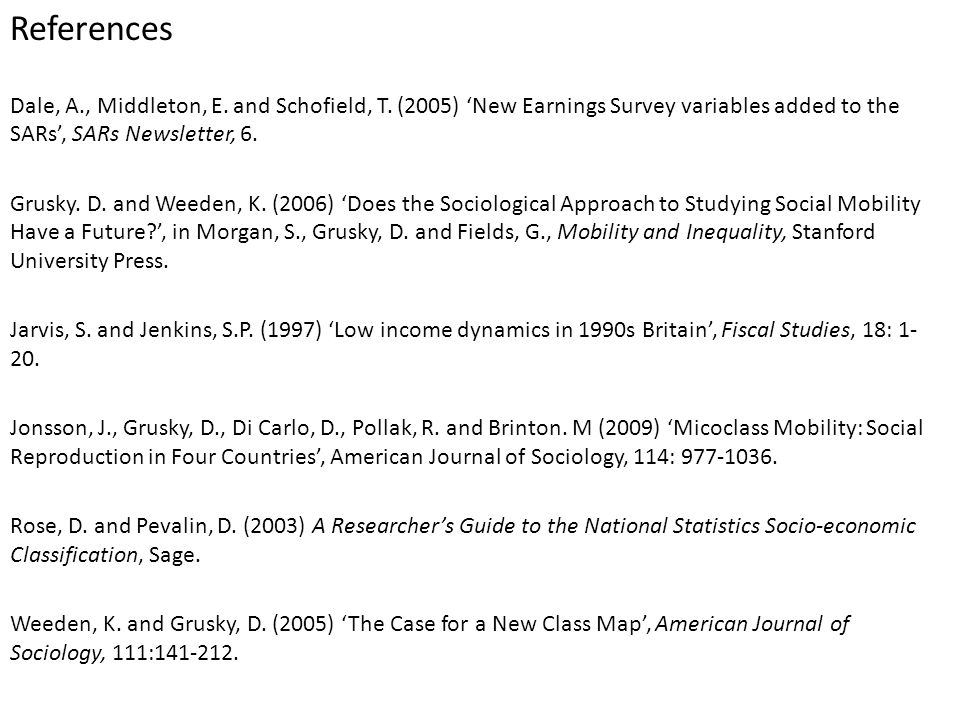Click the italic SARs Newsletter title
The height and width of the screenshot is (720, 960).
pyautogui.click(x=153, y=133)
